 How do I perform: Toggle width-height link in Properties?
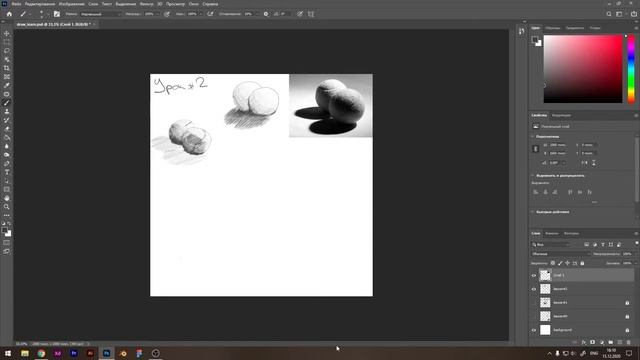[536, 149]
